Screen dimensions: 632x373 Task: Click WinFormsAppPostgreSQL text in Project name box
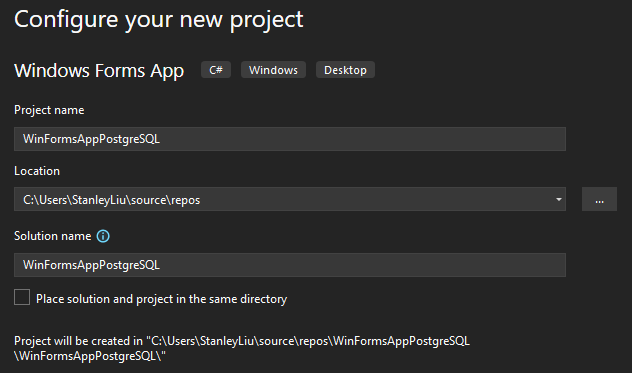click(91, 139)
